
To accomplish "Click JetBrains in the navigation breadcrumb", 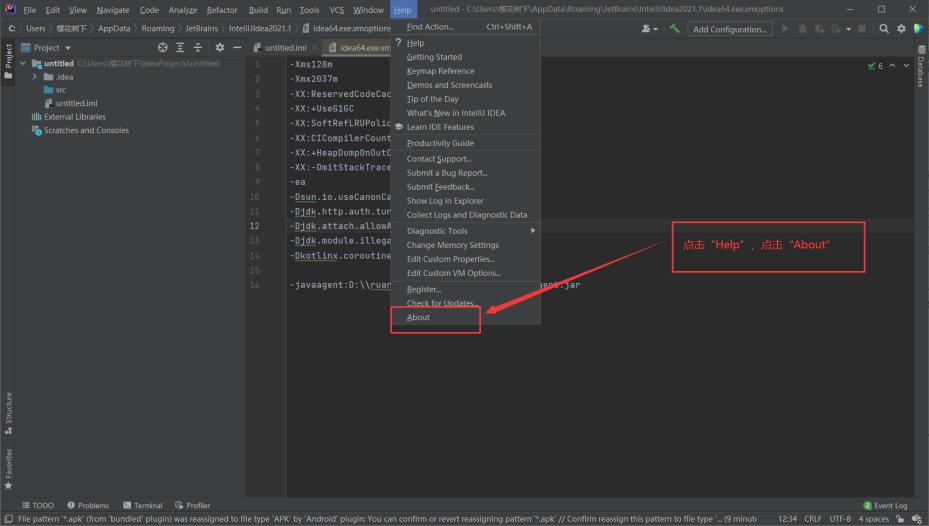I will (201, 28).
